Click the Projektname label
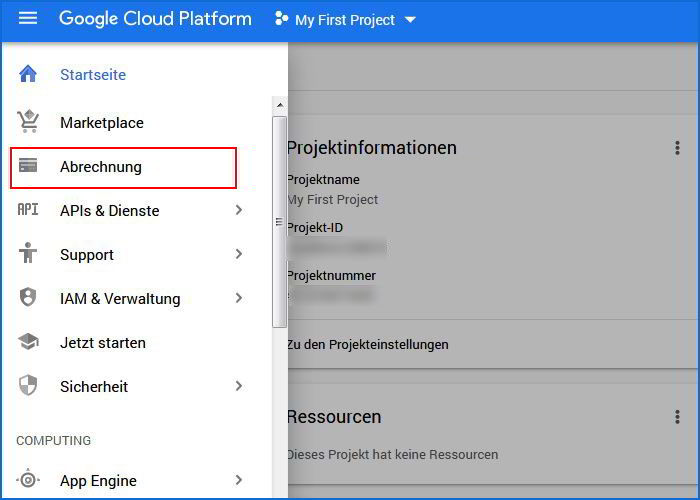This screenshot has width=700, height=500. point(323,179)
